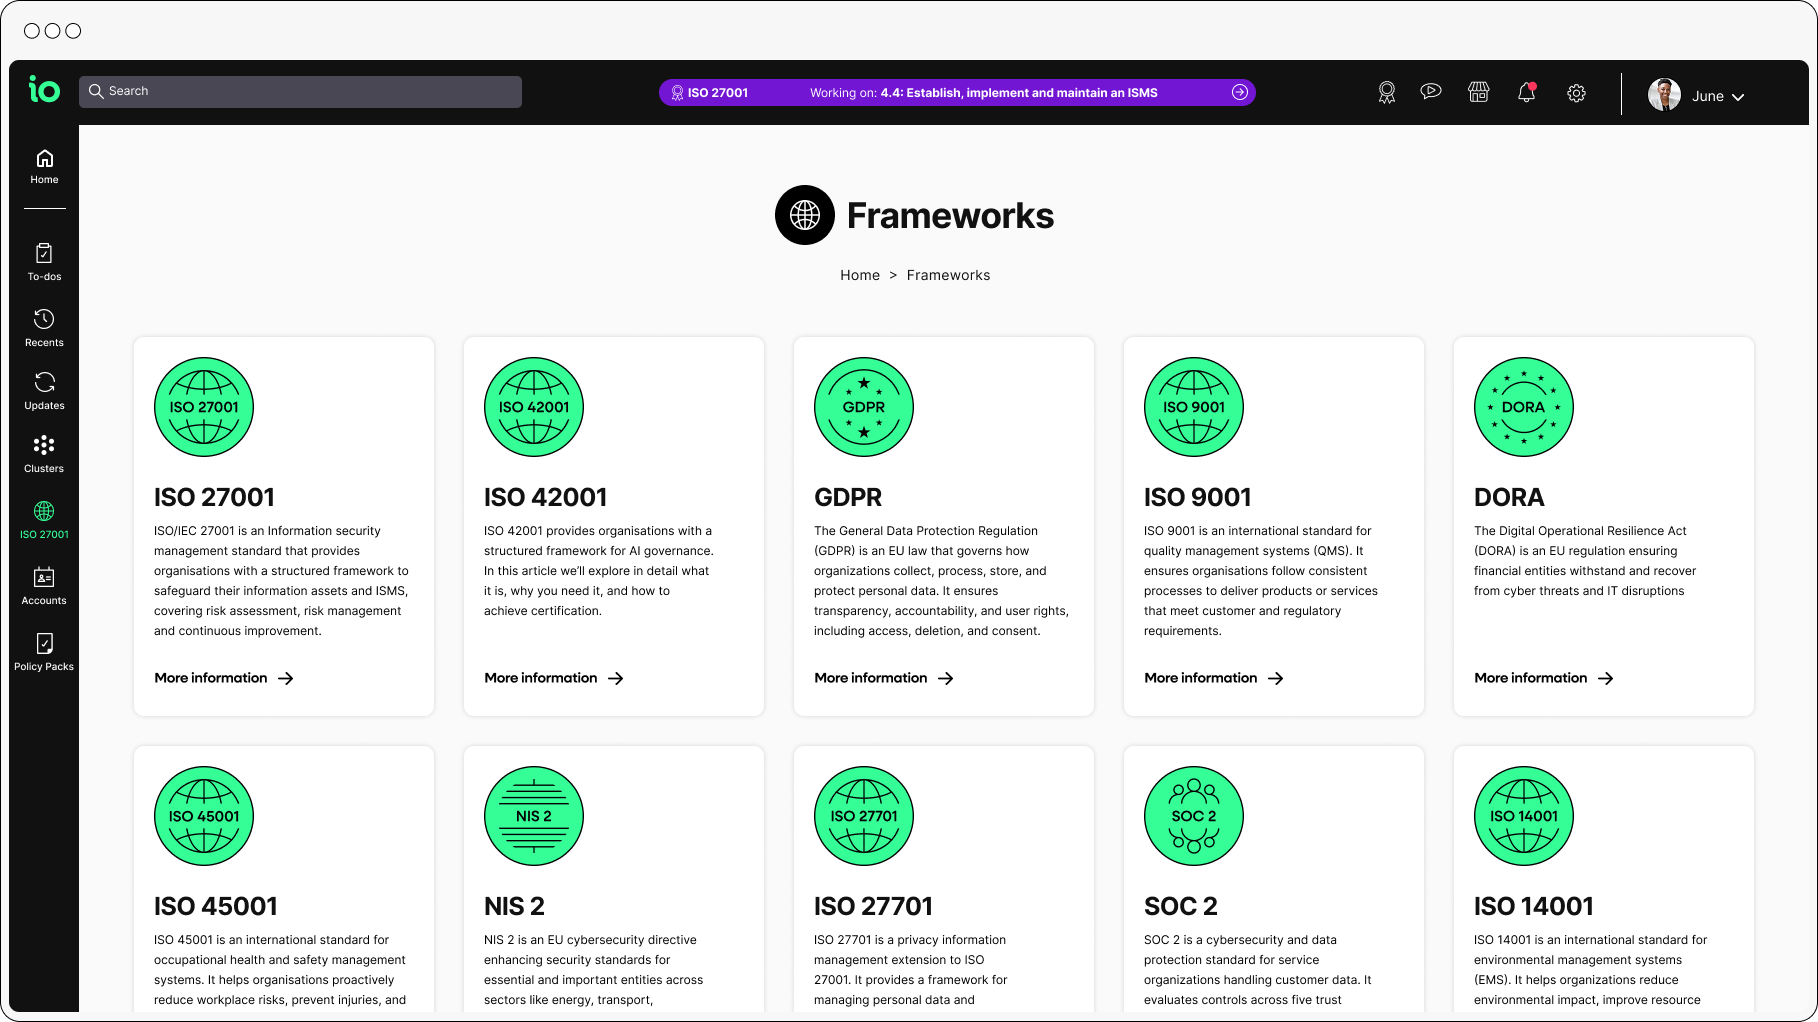Screen dimensions: 1818x1022
Task: Open the Home sidebar item
Action: tap(44, 167)
